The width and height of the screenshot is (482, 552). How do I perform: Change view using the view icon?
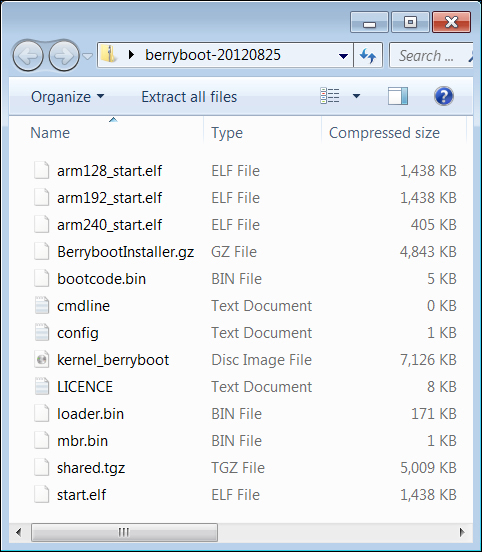click(x=330, y=96)
